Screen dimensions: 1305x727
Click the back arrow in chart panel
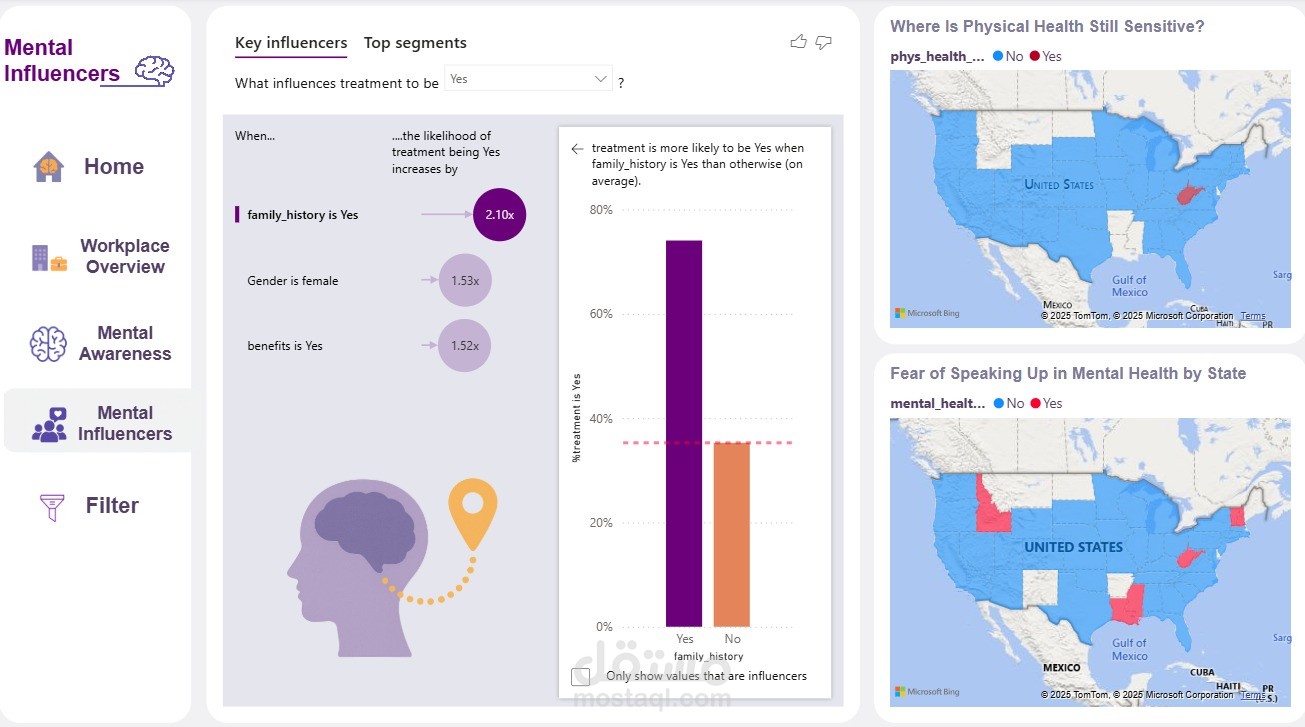pos(576,149)
